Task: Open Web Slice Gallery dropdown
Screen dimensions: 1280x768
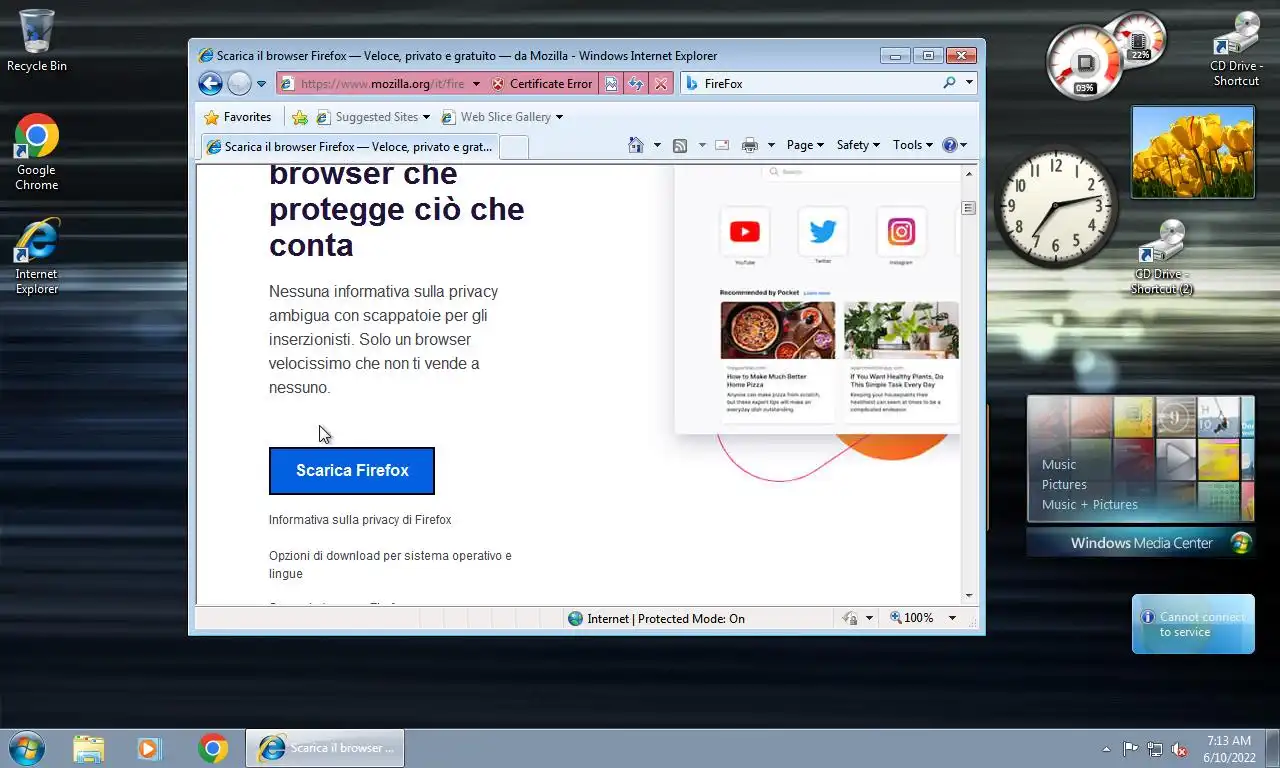Action: [502, 117]
